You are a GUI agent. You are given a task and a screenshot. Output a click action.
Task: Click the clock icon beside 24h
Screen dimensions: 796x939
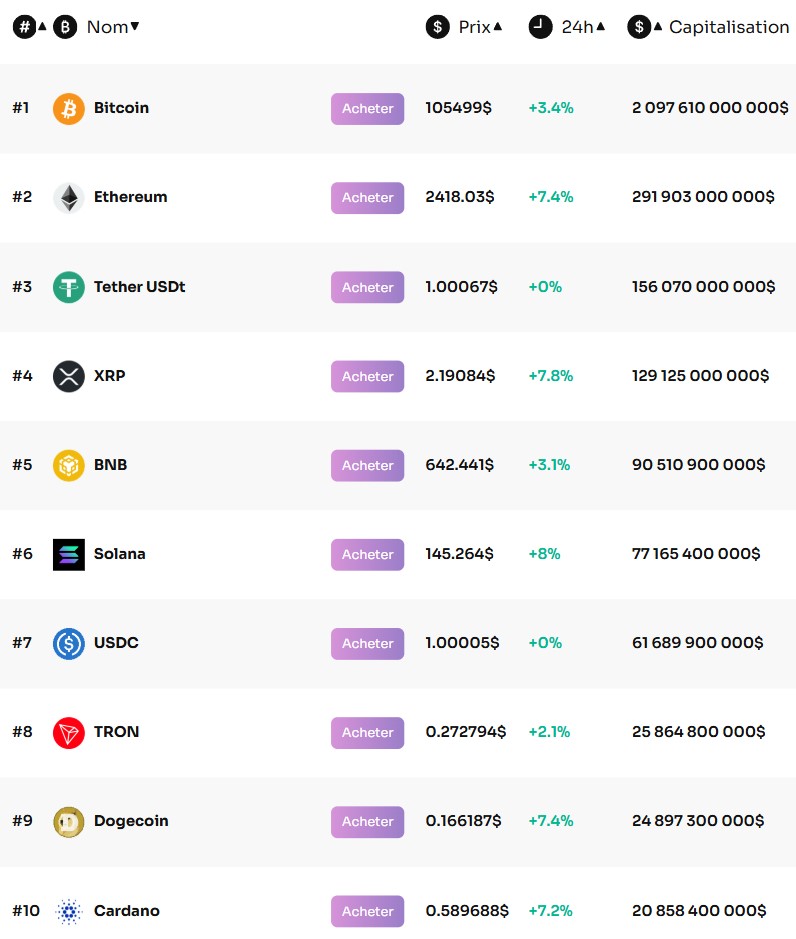(x=541, y=26)
